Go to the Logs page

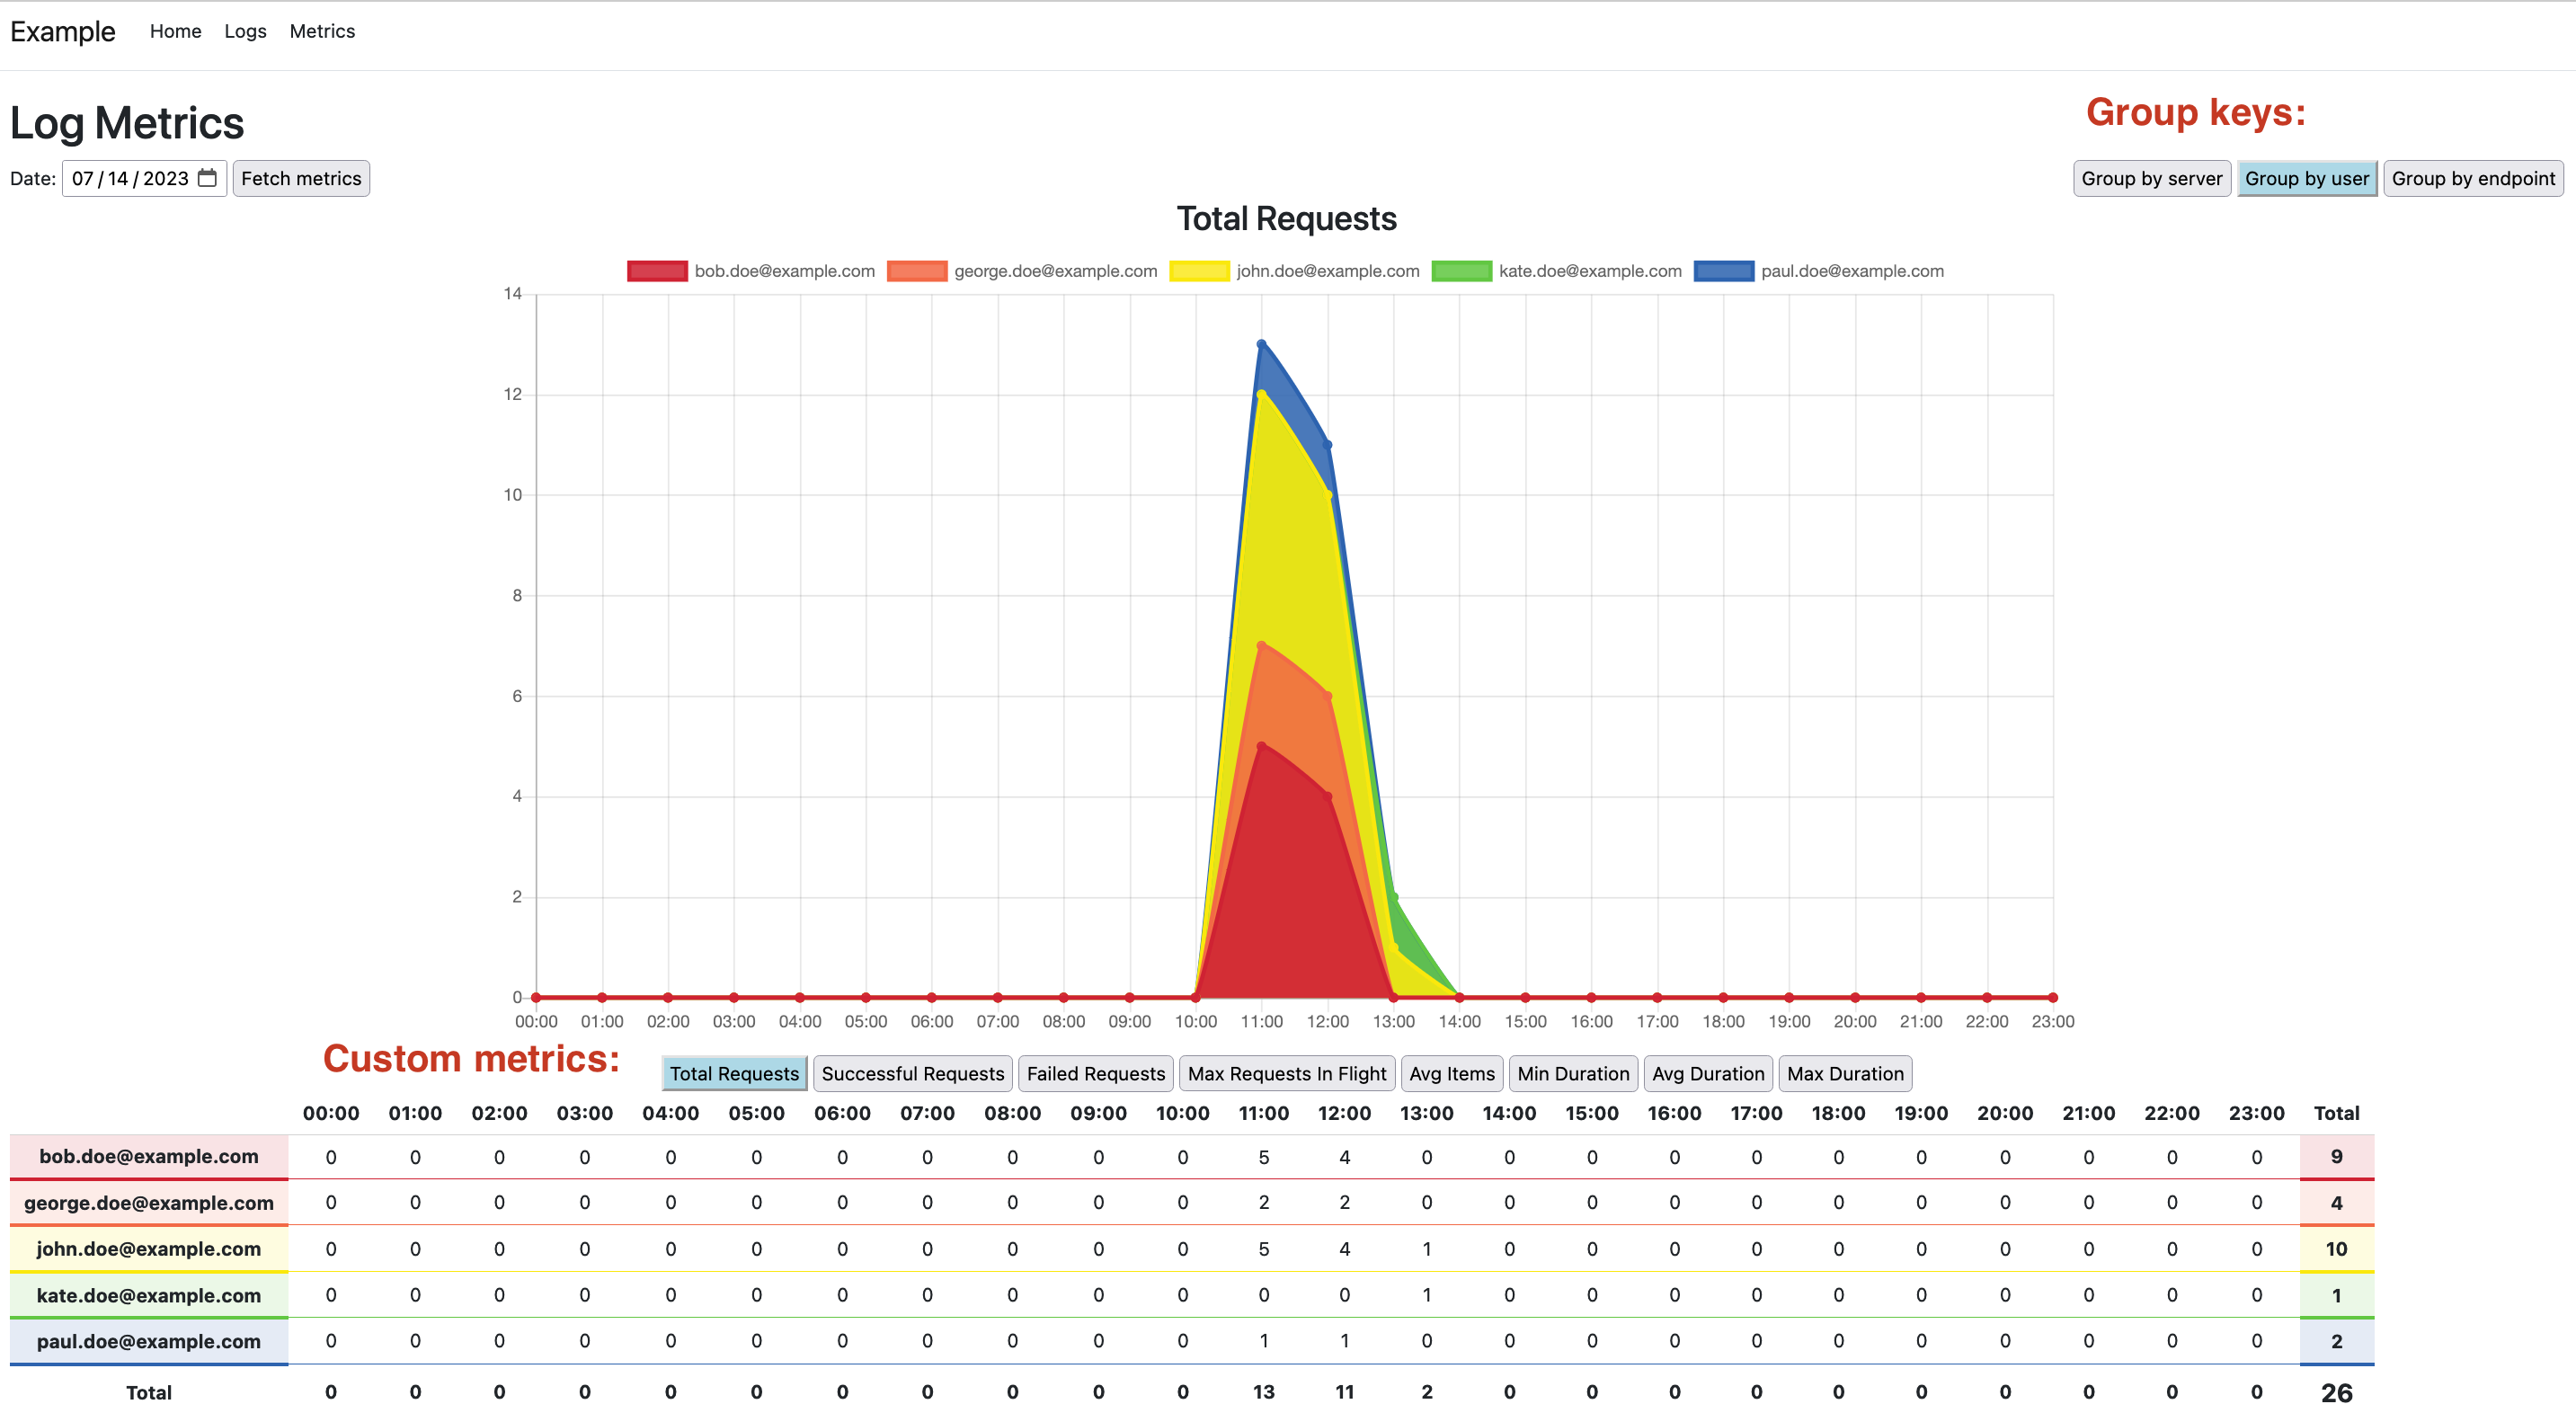(x=245, y=31)
